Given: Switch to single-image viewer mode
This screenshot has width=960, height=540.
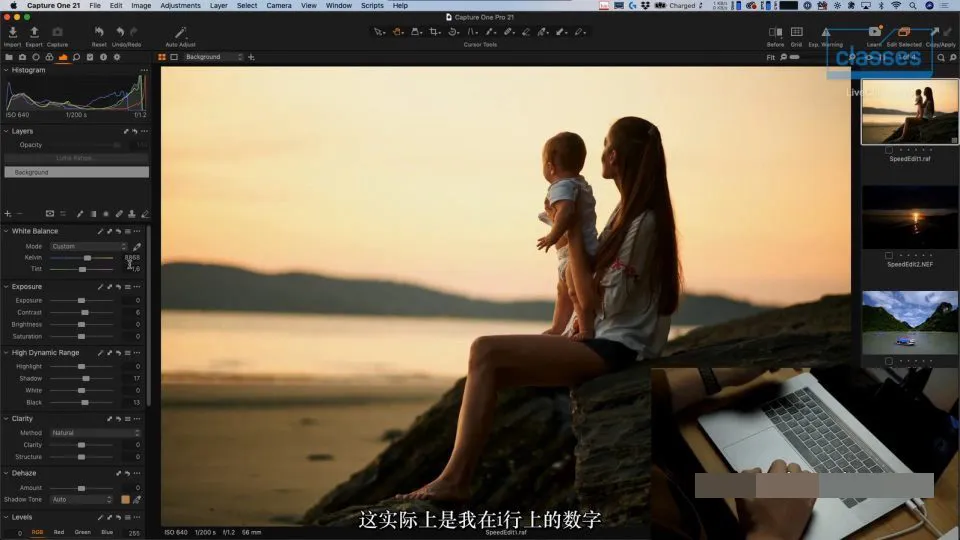Looking at the screenshot, I should click(174, 57).
